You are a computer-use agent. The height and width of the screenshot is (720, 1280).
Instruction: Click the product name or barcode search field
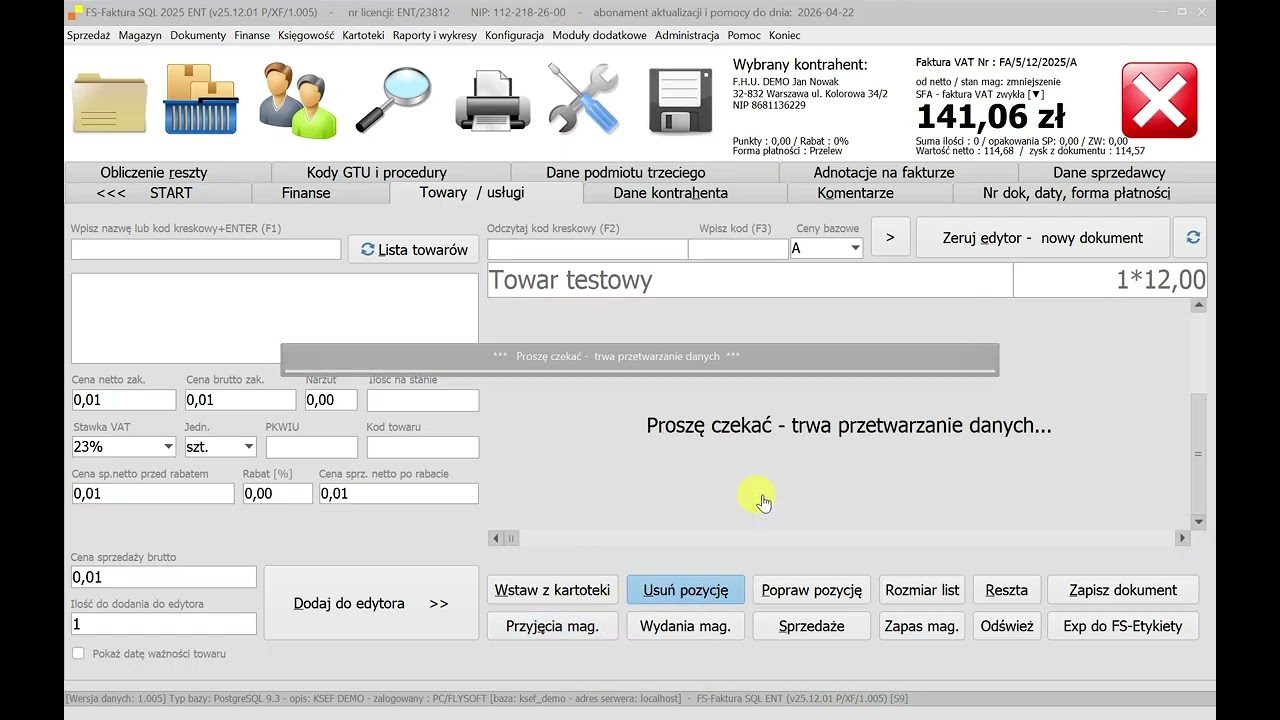click(x=206, y=249)
